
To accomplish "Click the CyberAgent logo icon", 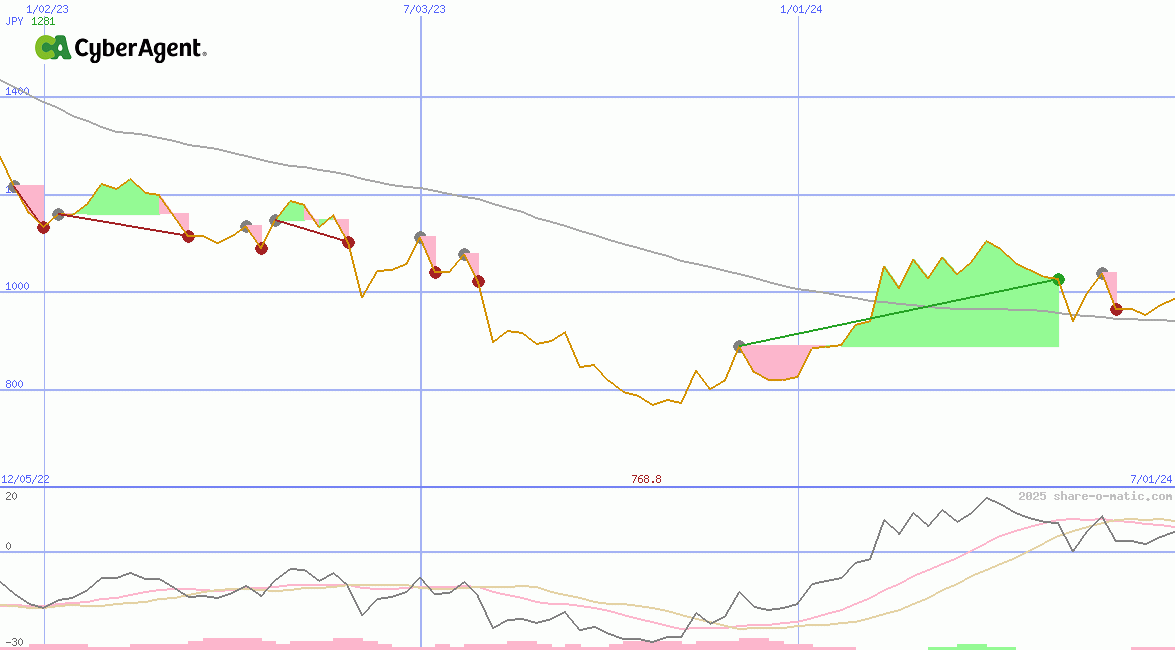I will click(53, 48).
